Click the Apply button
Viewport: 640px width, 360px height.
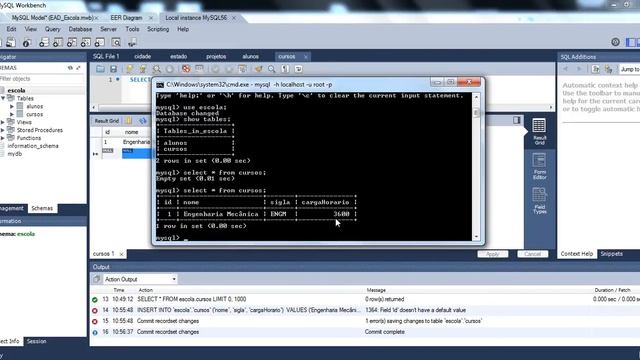tap(493, 254)
